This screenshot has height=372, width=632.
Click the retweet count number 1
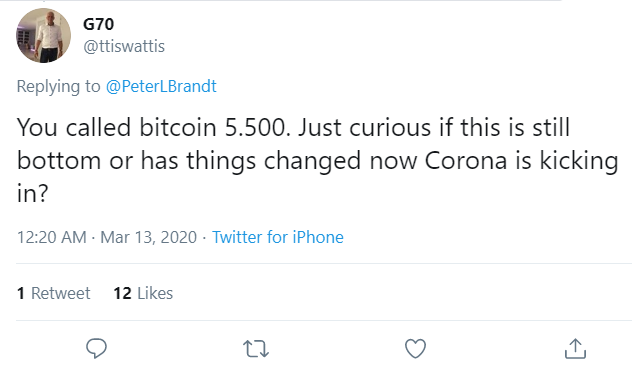pyautogui.click(x=21, y=293)
